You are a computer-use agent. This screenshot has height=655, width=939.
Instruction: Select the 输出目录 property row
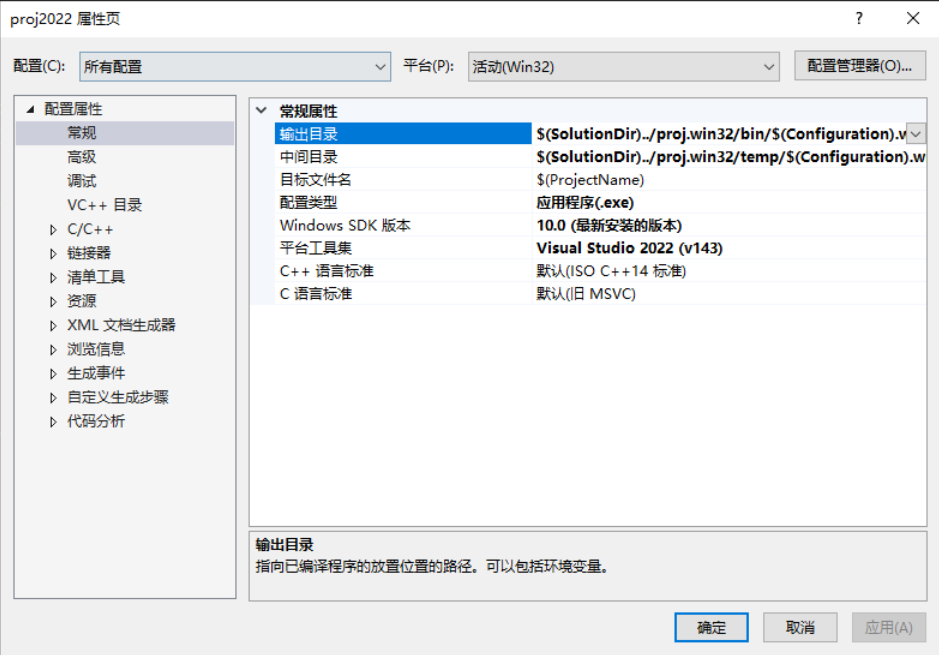(402, 134)
